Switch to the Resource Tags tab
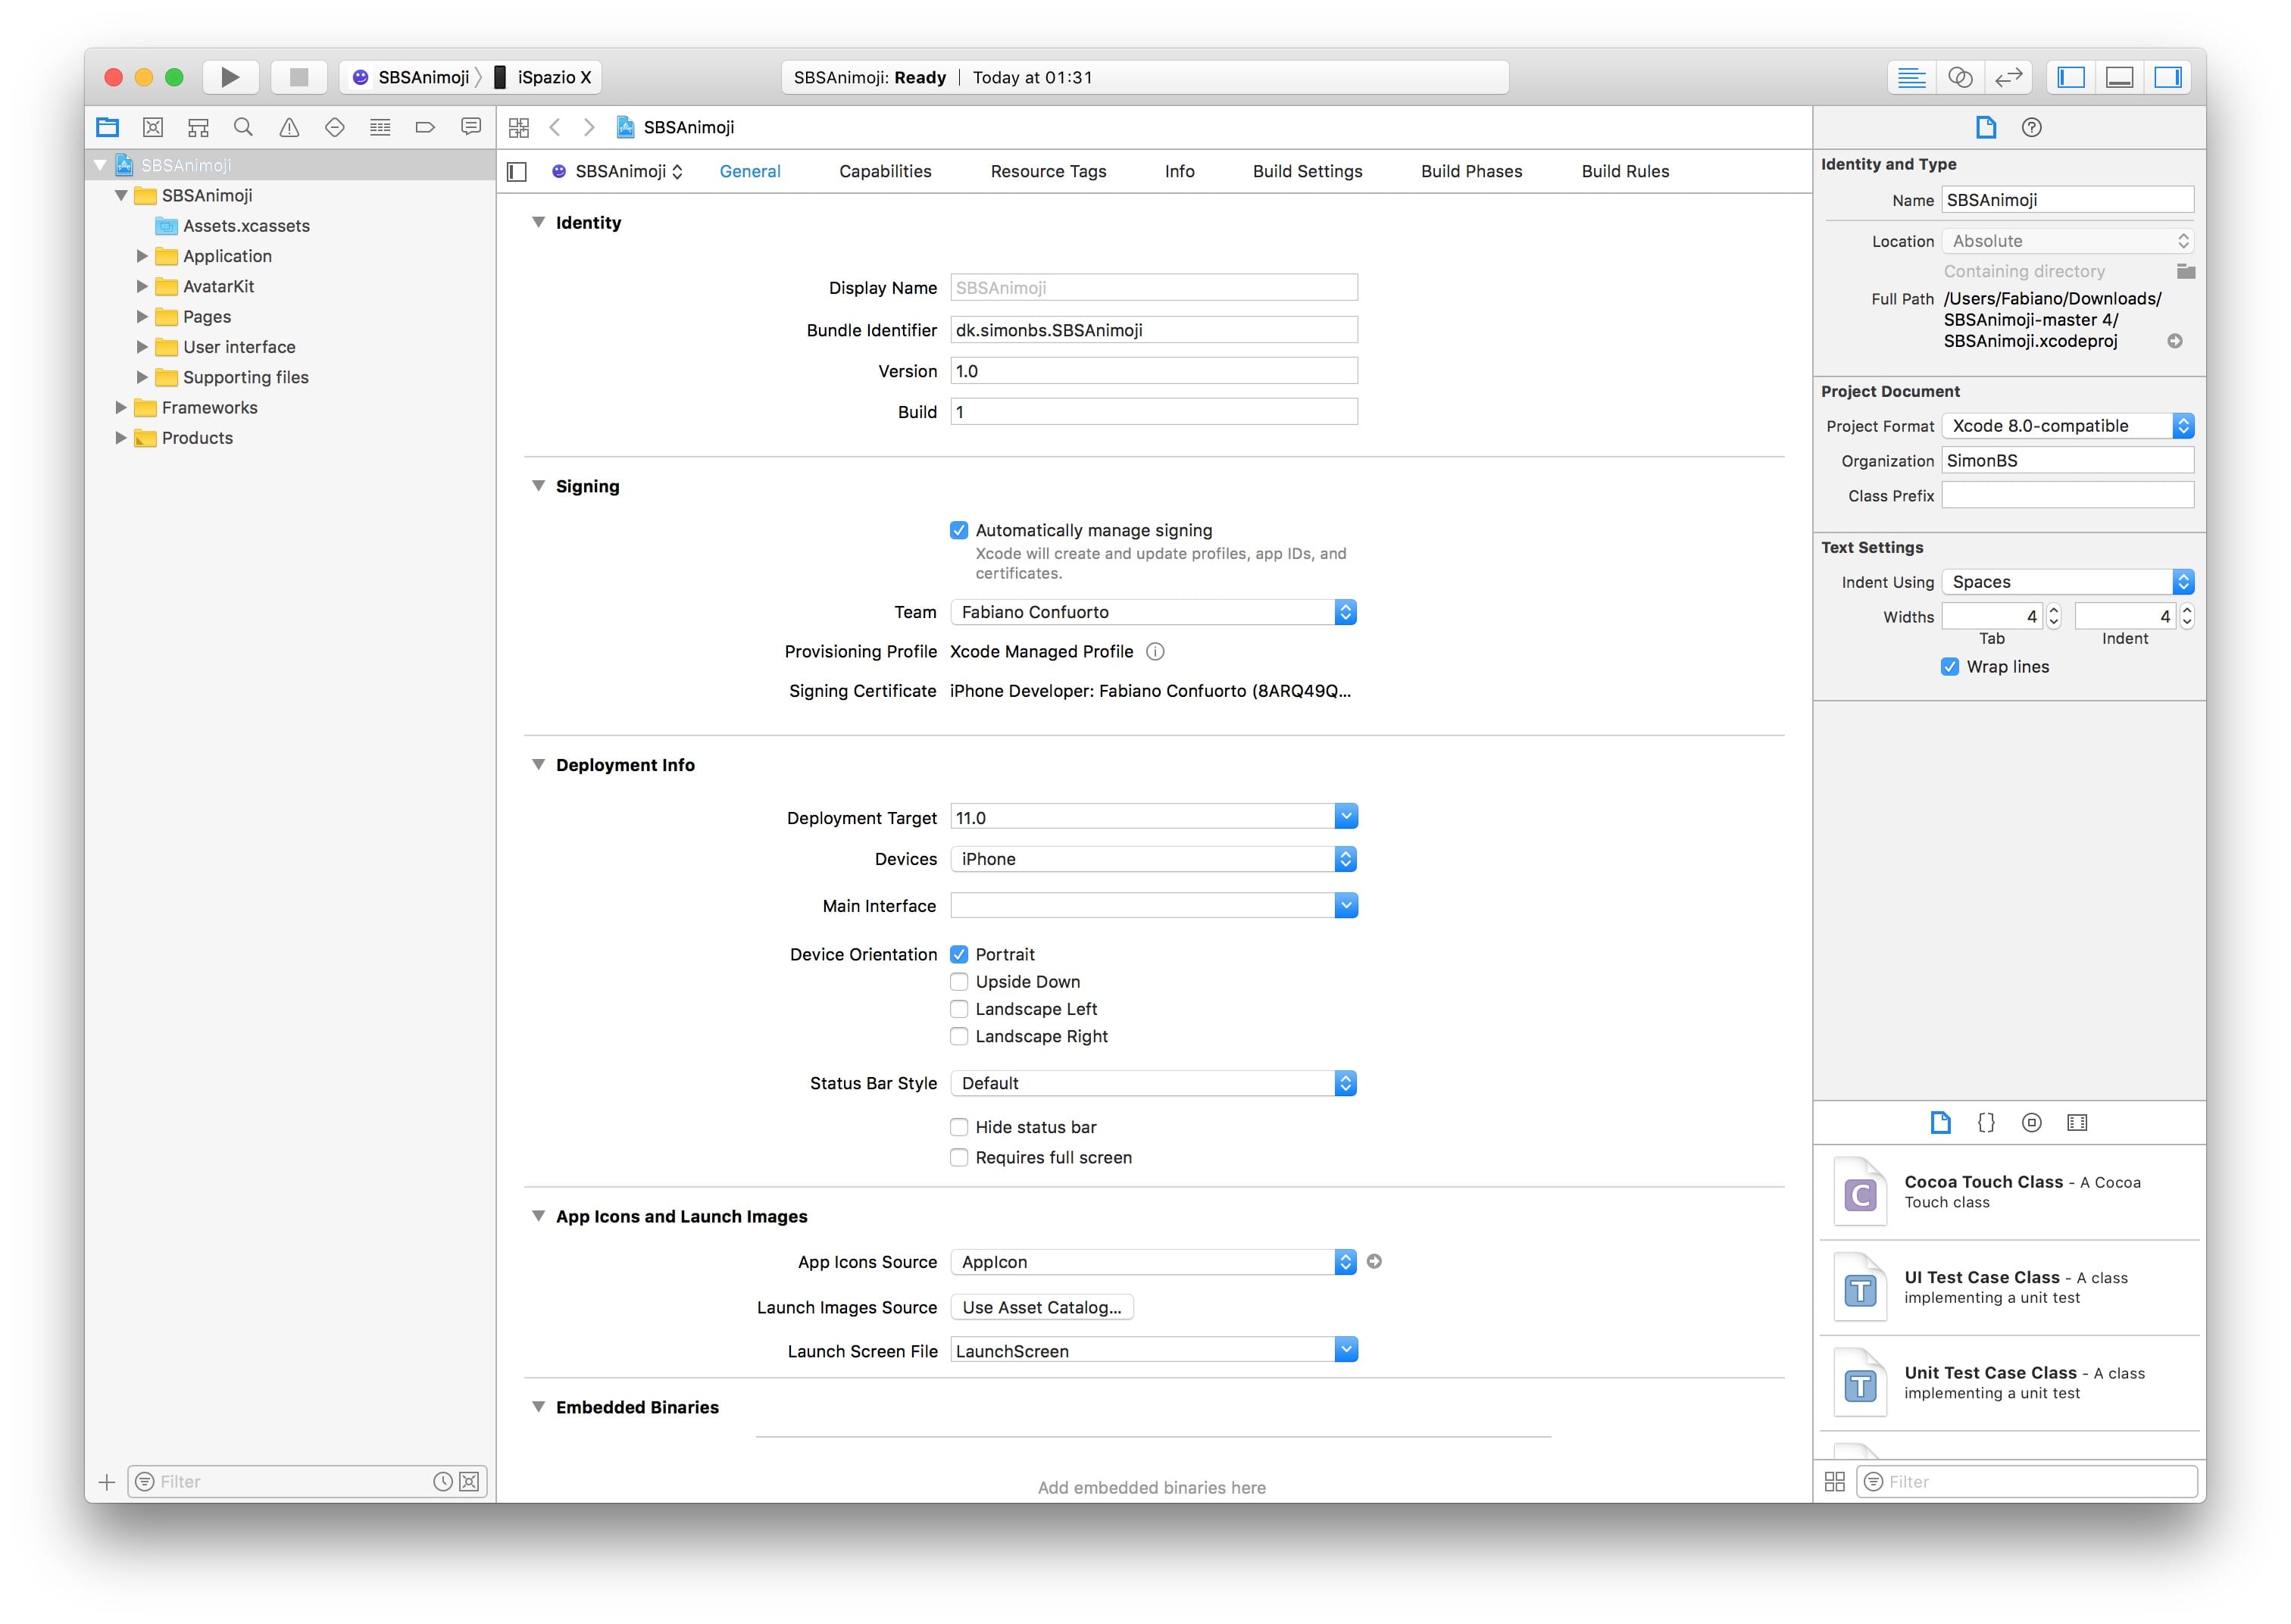This screenshot has height=1624, width=2291. pyautogui.click(x=1048, y=171)
